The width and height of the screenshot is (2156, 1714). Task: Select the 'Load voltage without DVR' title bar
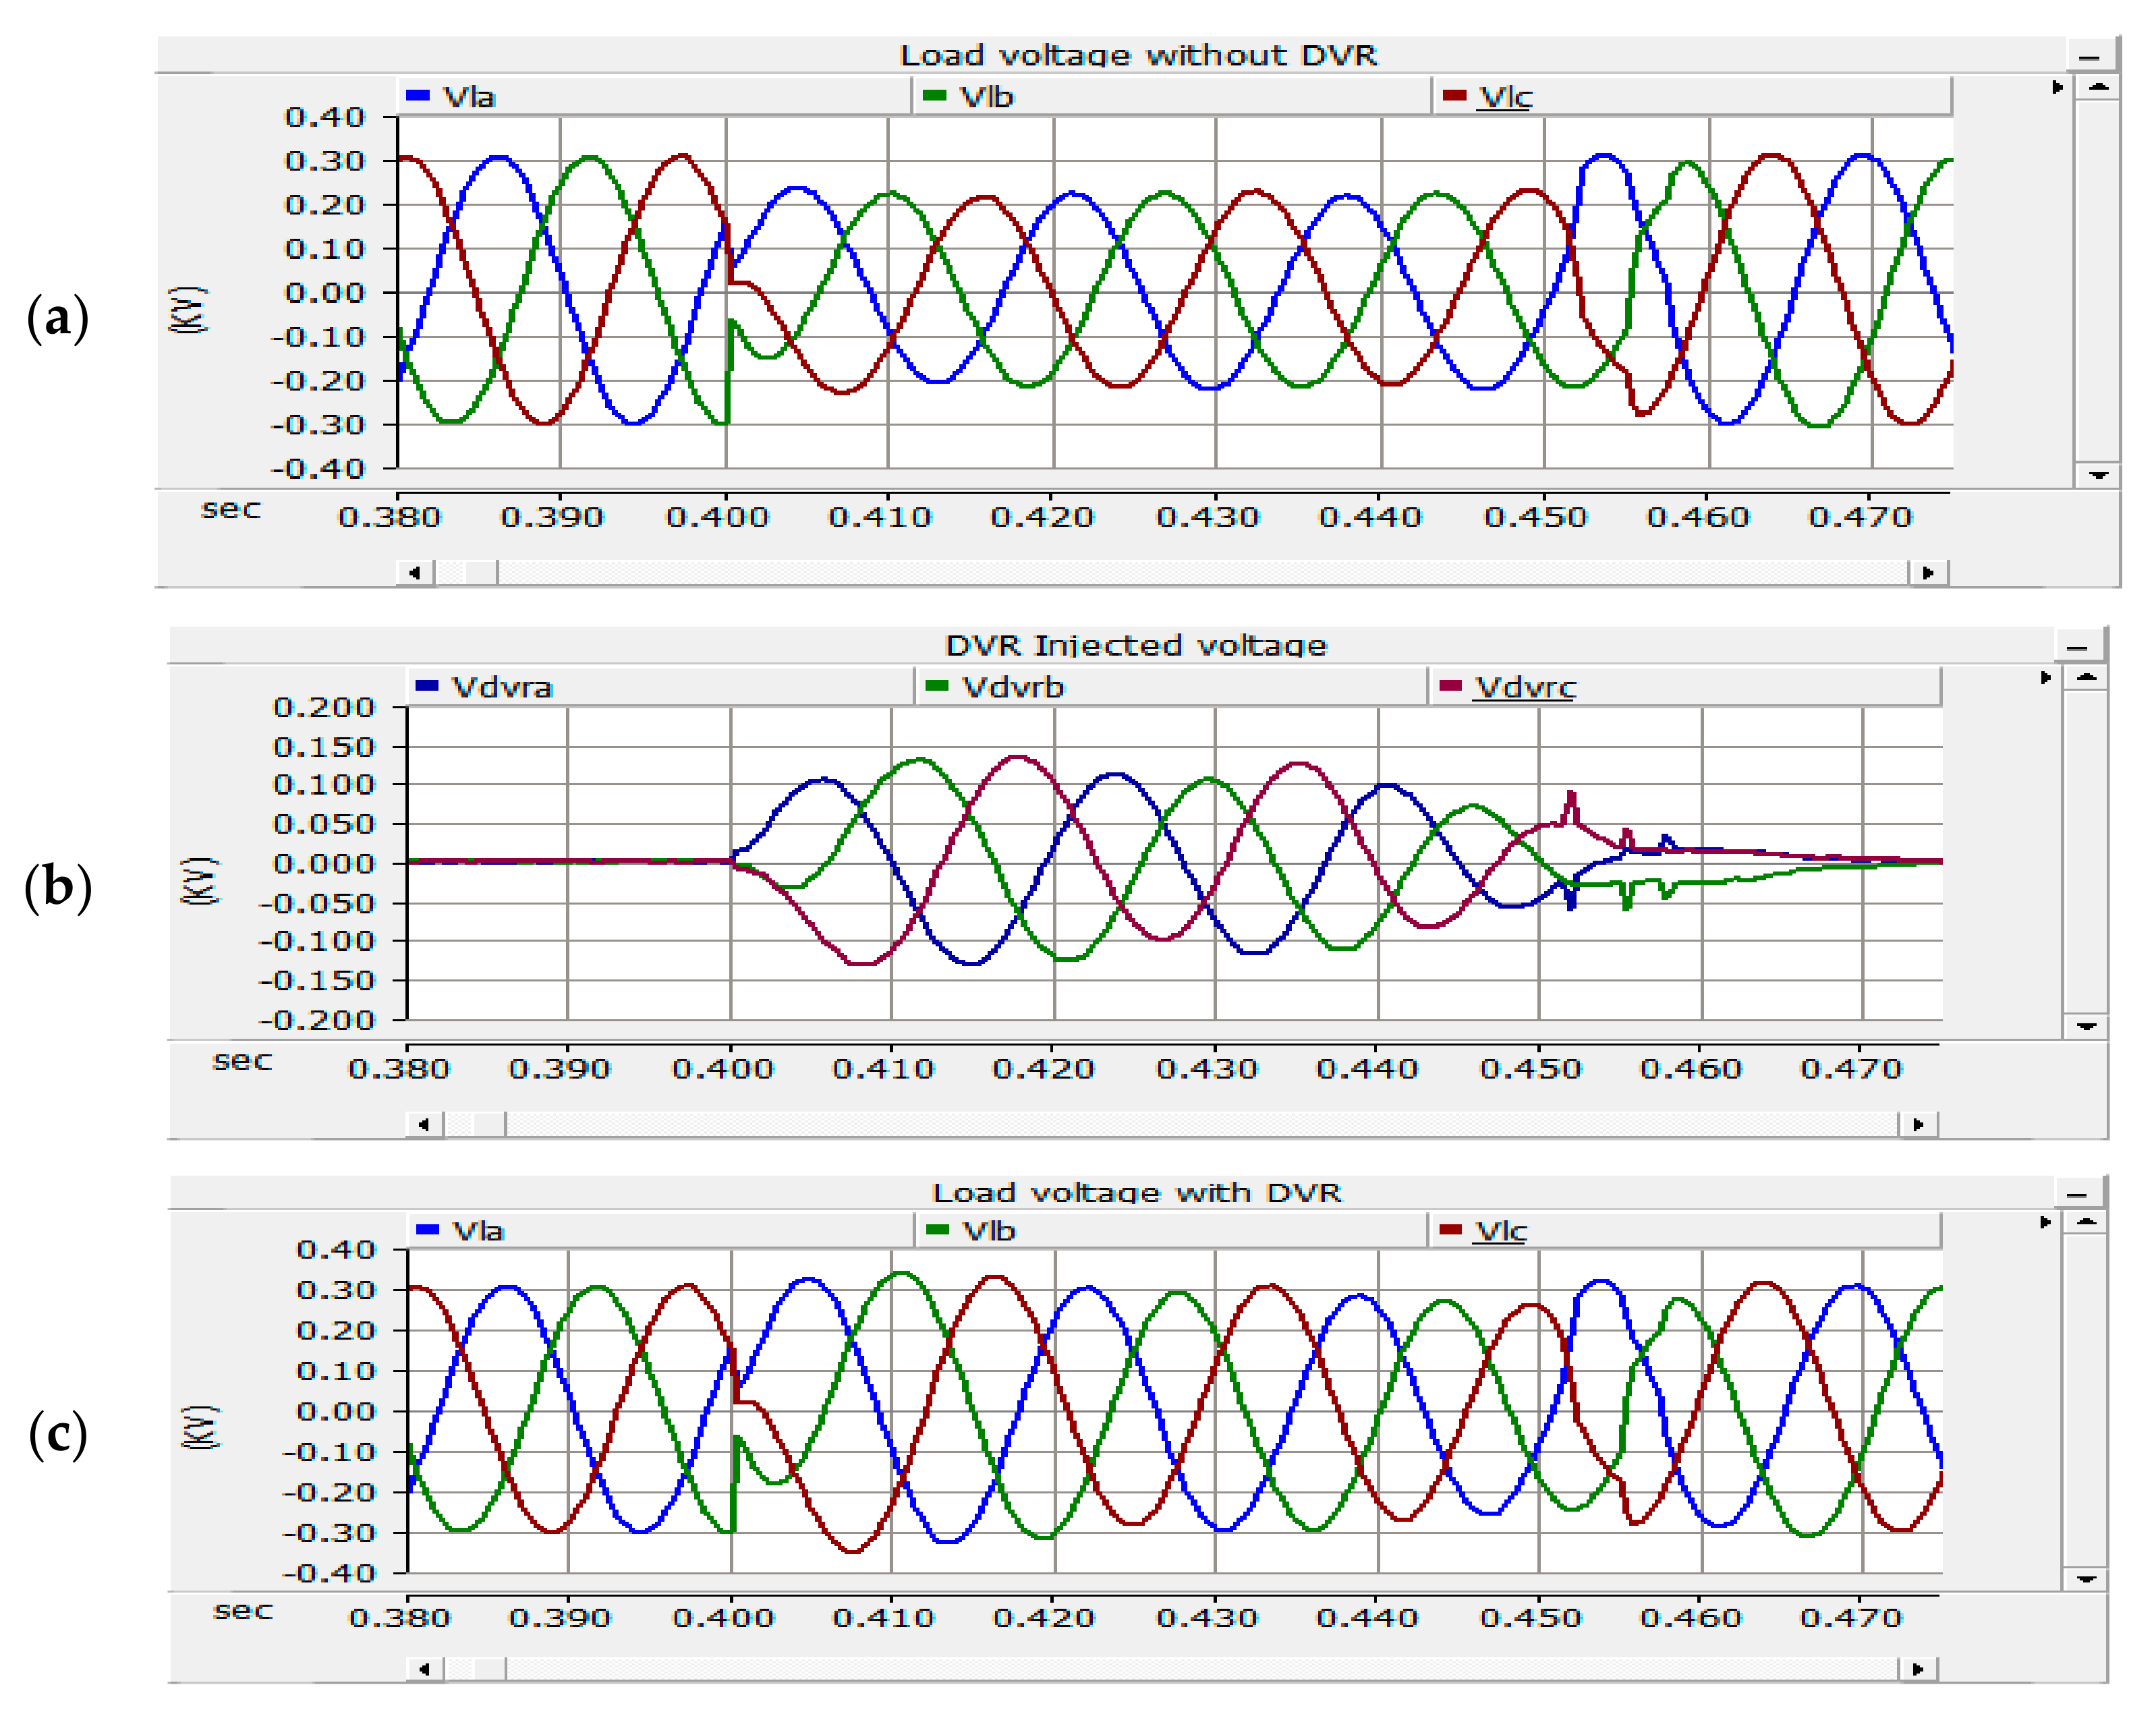[x=1138, y=55]
